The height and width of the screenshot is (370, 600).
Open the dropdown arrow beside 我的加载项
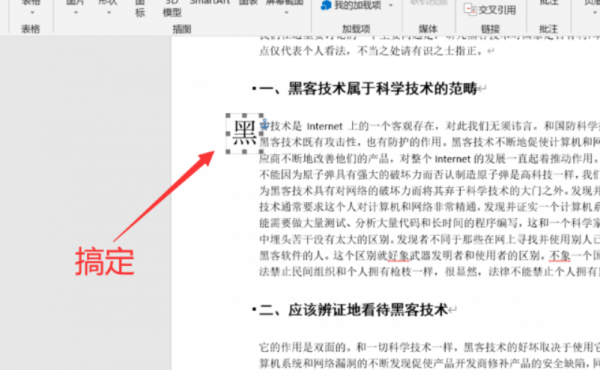(x=391, y=5)
